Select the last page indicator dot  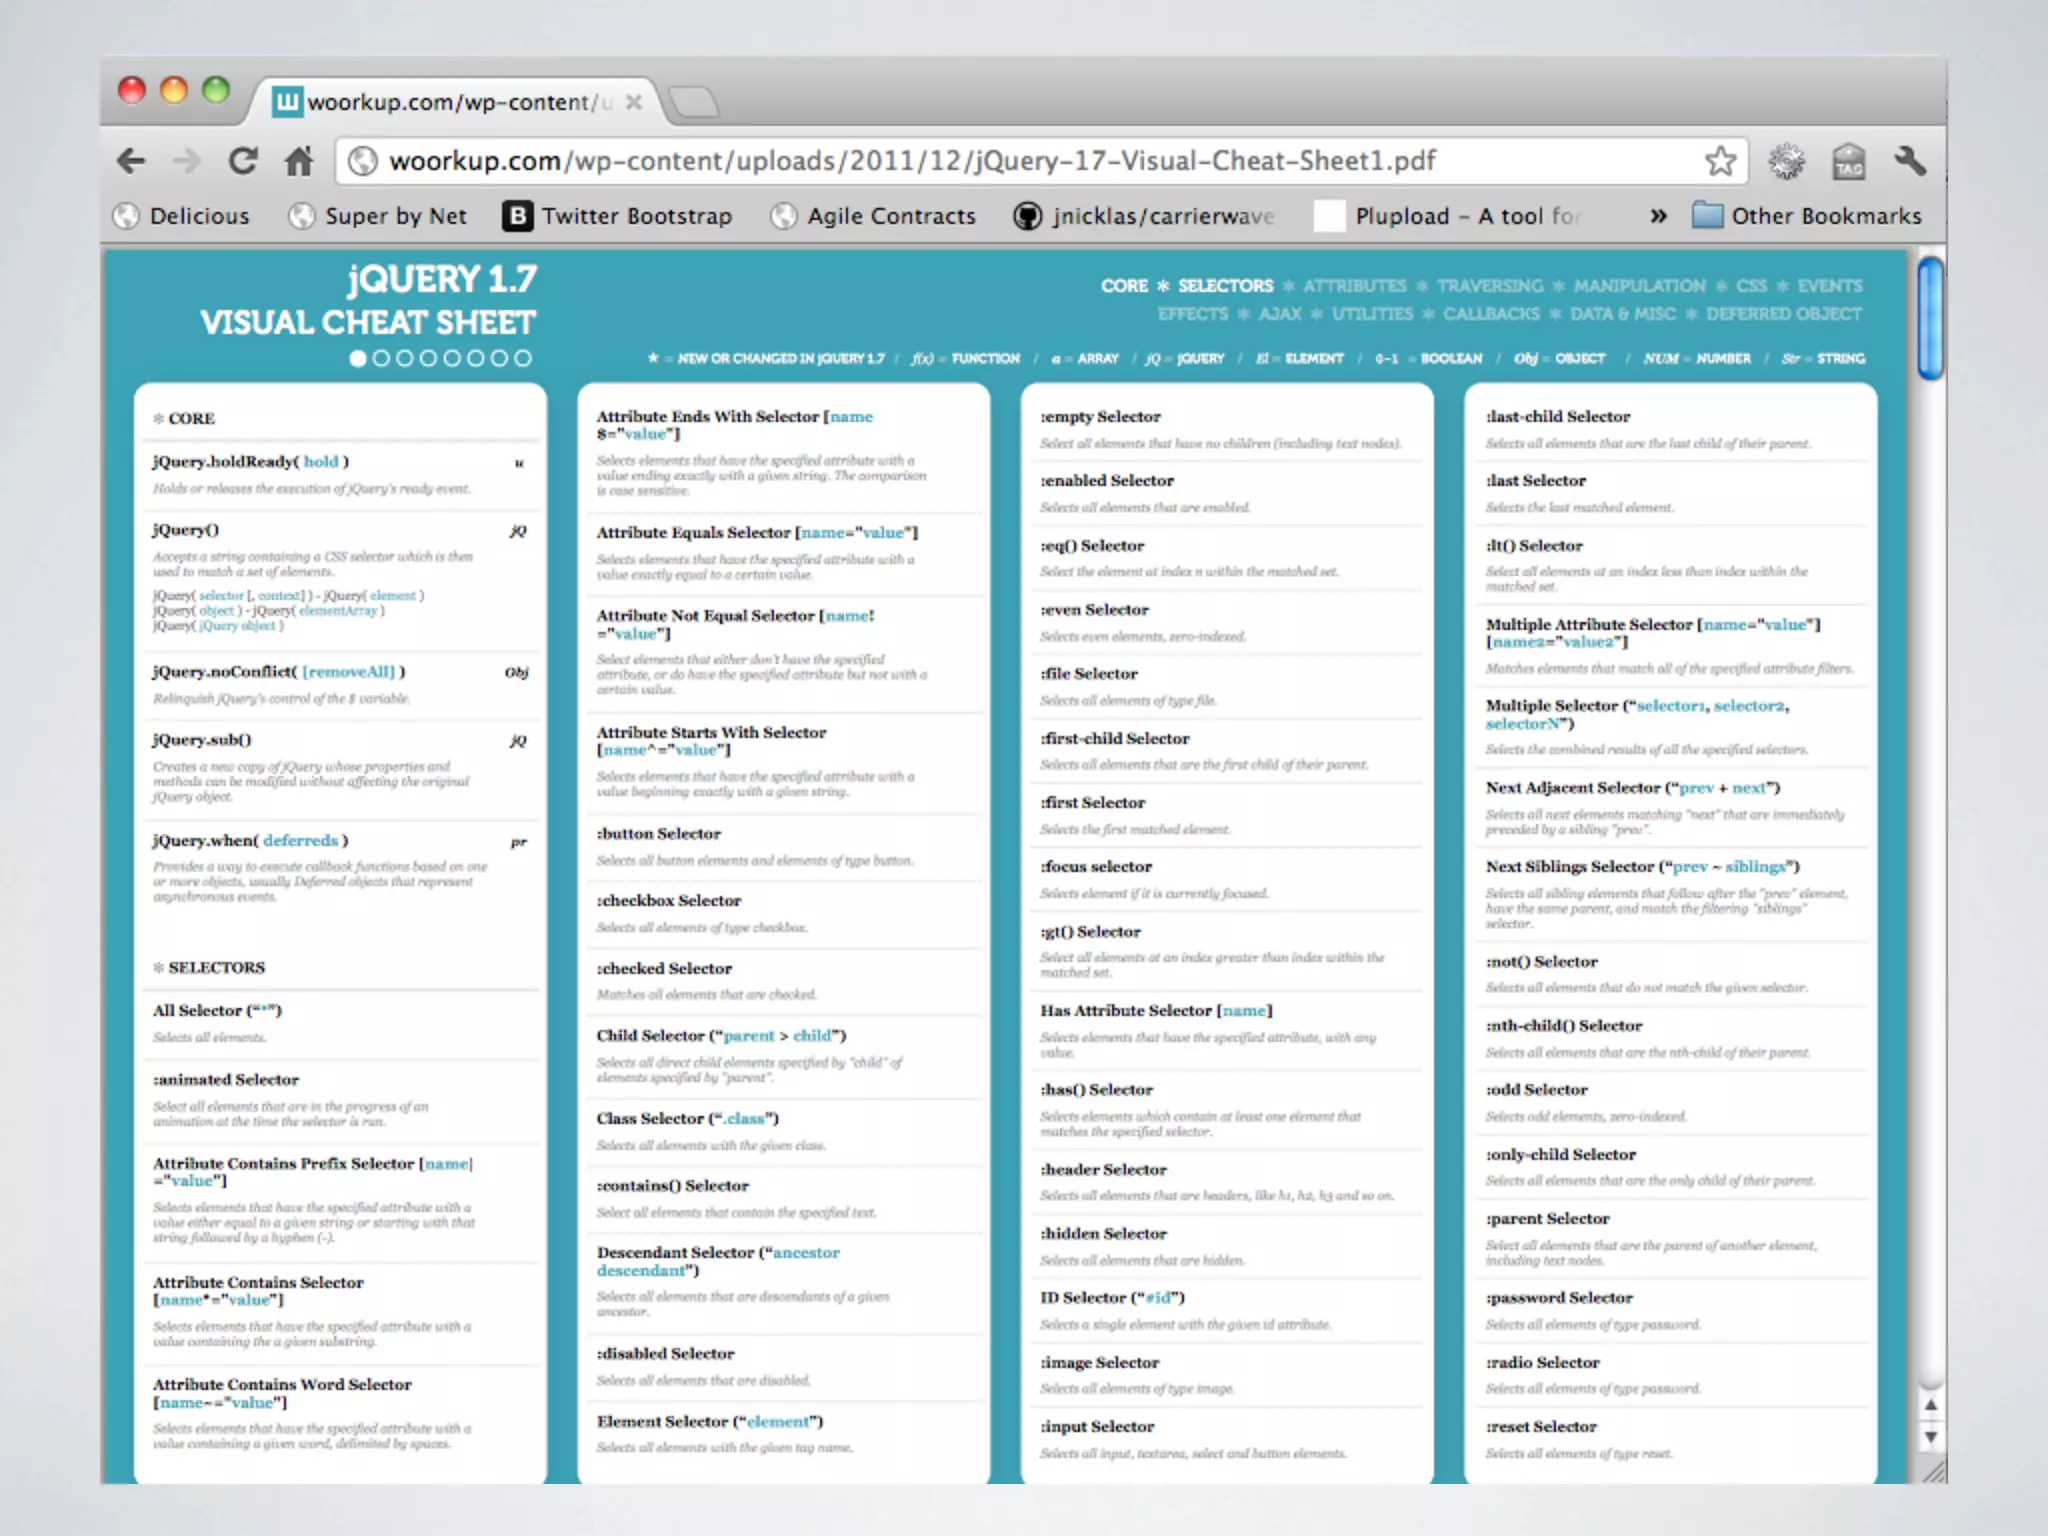click(x=523, y=358)
